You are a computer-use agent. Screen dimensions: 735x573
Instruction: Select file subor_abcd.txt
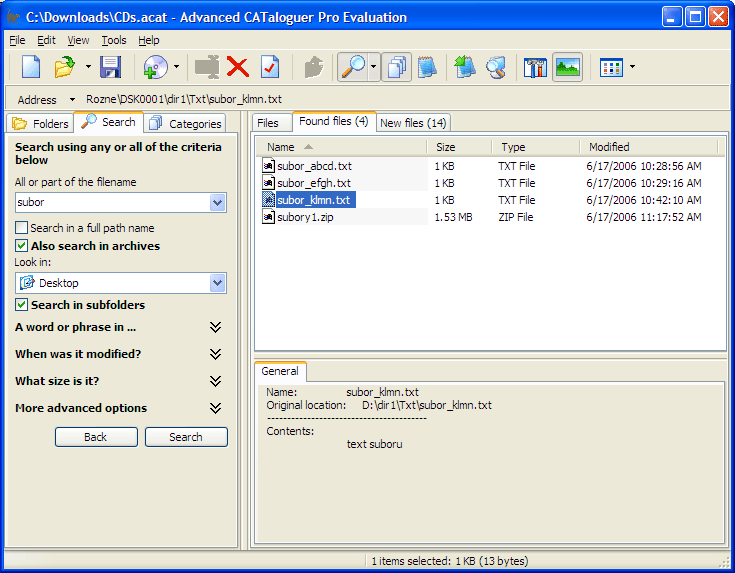pos(315,166)
